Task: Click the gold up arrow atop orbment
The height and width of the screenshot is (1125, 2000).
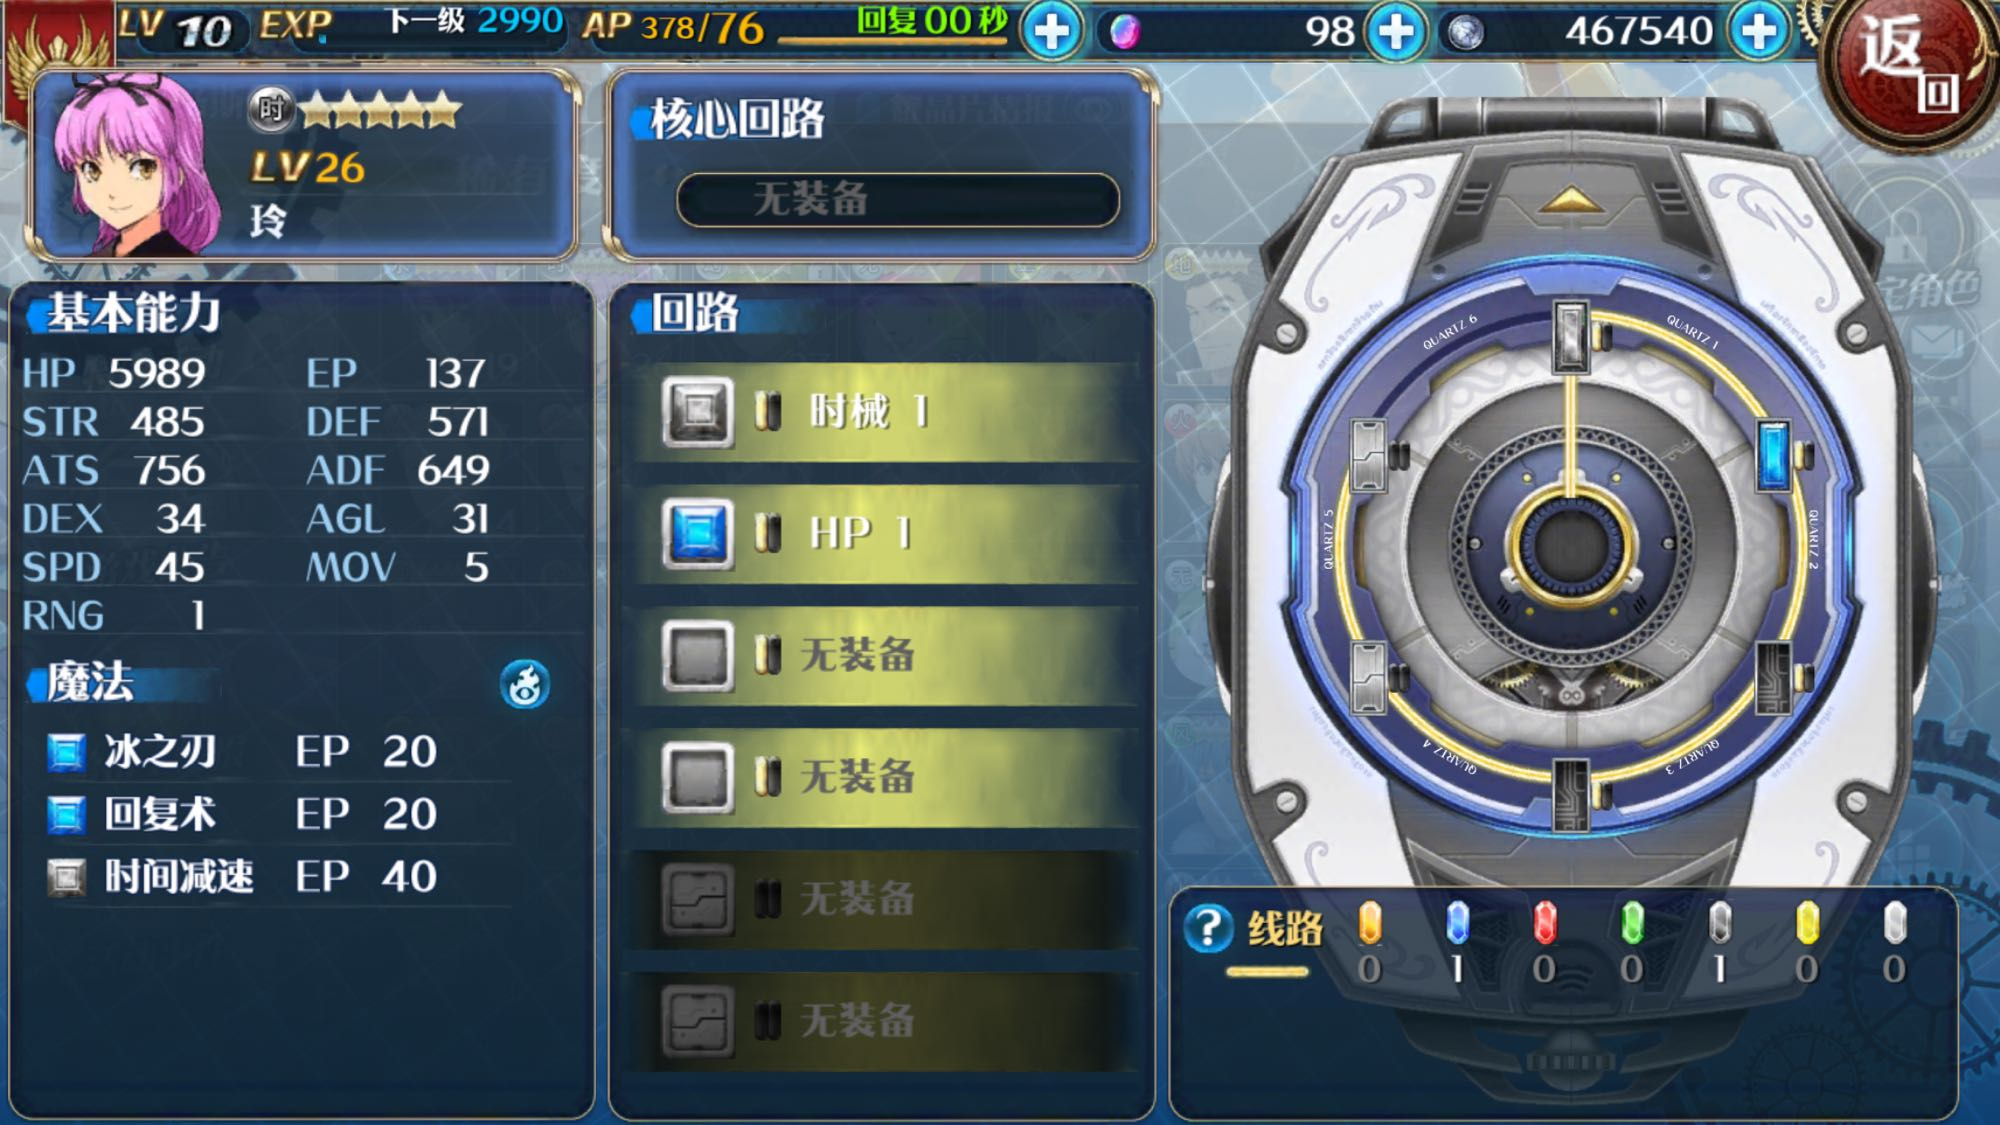Action: (1570, 200)
